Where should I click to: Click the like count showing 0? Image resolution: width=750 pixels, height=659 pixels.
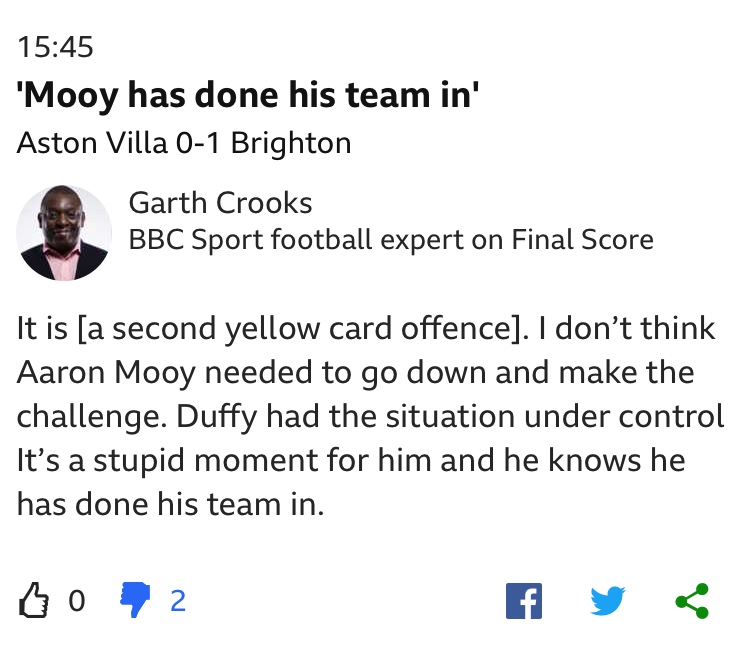(x=77, y=601)
